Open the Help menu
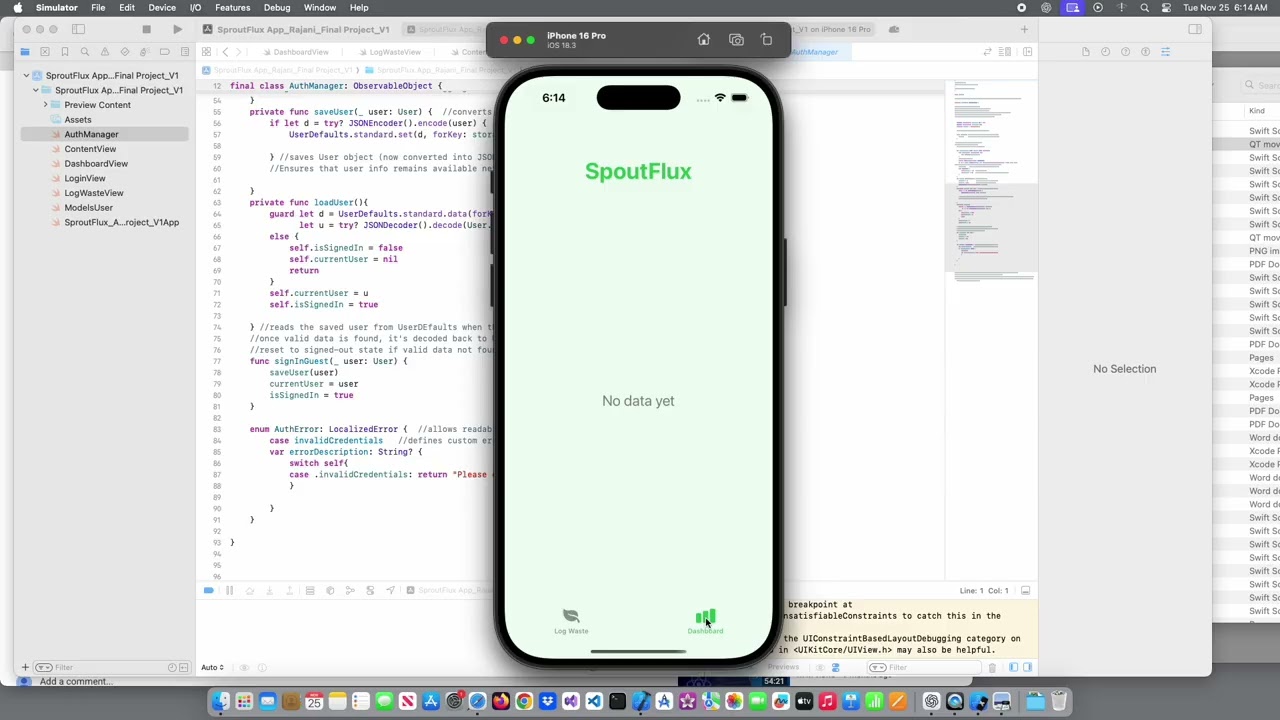 [359, 8]
